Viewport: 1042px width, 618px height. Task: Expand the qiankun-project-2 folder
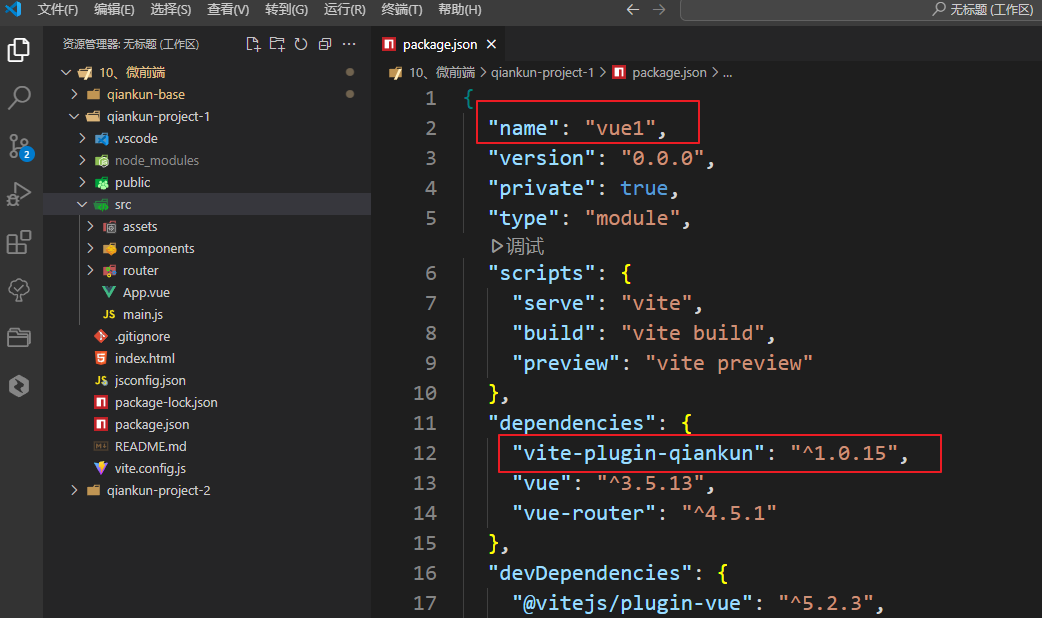pyautogui.click(x=158, y=490)
